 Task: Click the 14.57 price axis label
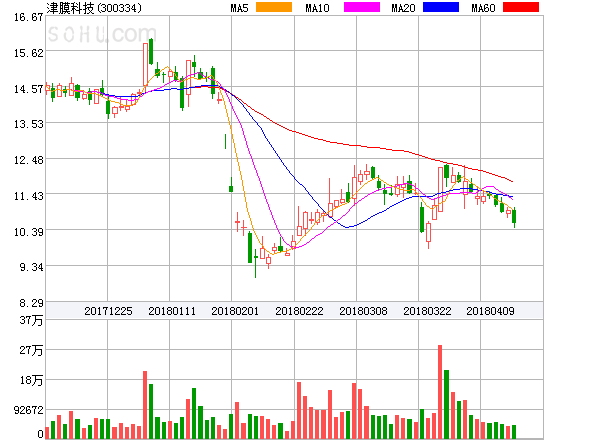28,89
